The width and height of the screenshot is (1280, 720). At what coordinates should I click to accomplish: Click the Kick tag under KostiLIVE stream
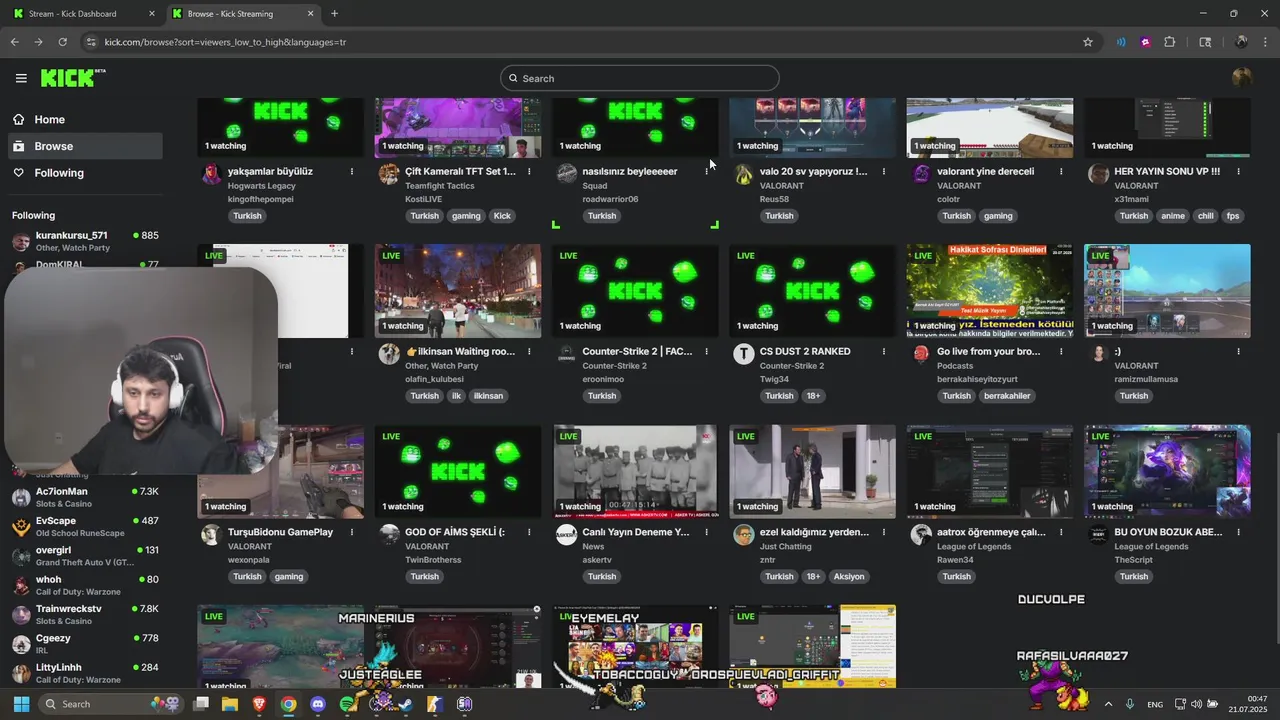pyautogui.click(x=502, y=216)
